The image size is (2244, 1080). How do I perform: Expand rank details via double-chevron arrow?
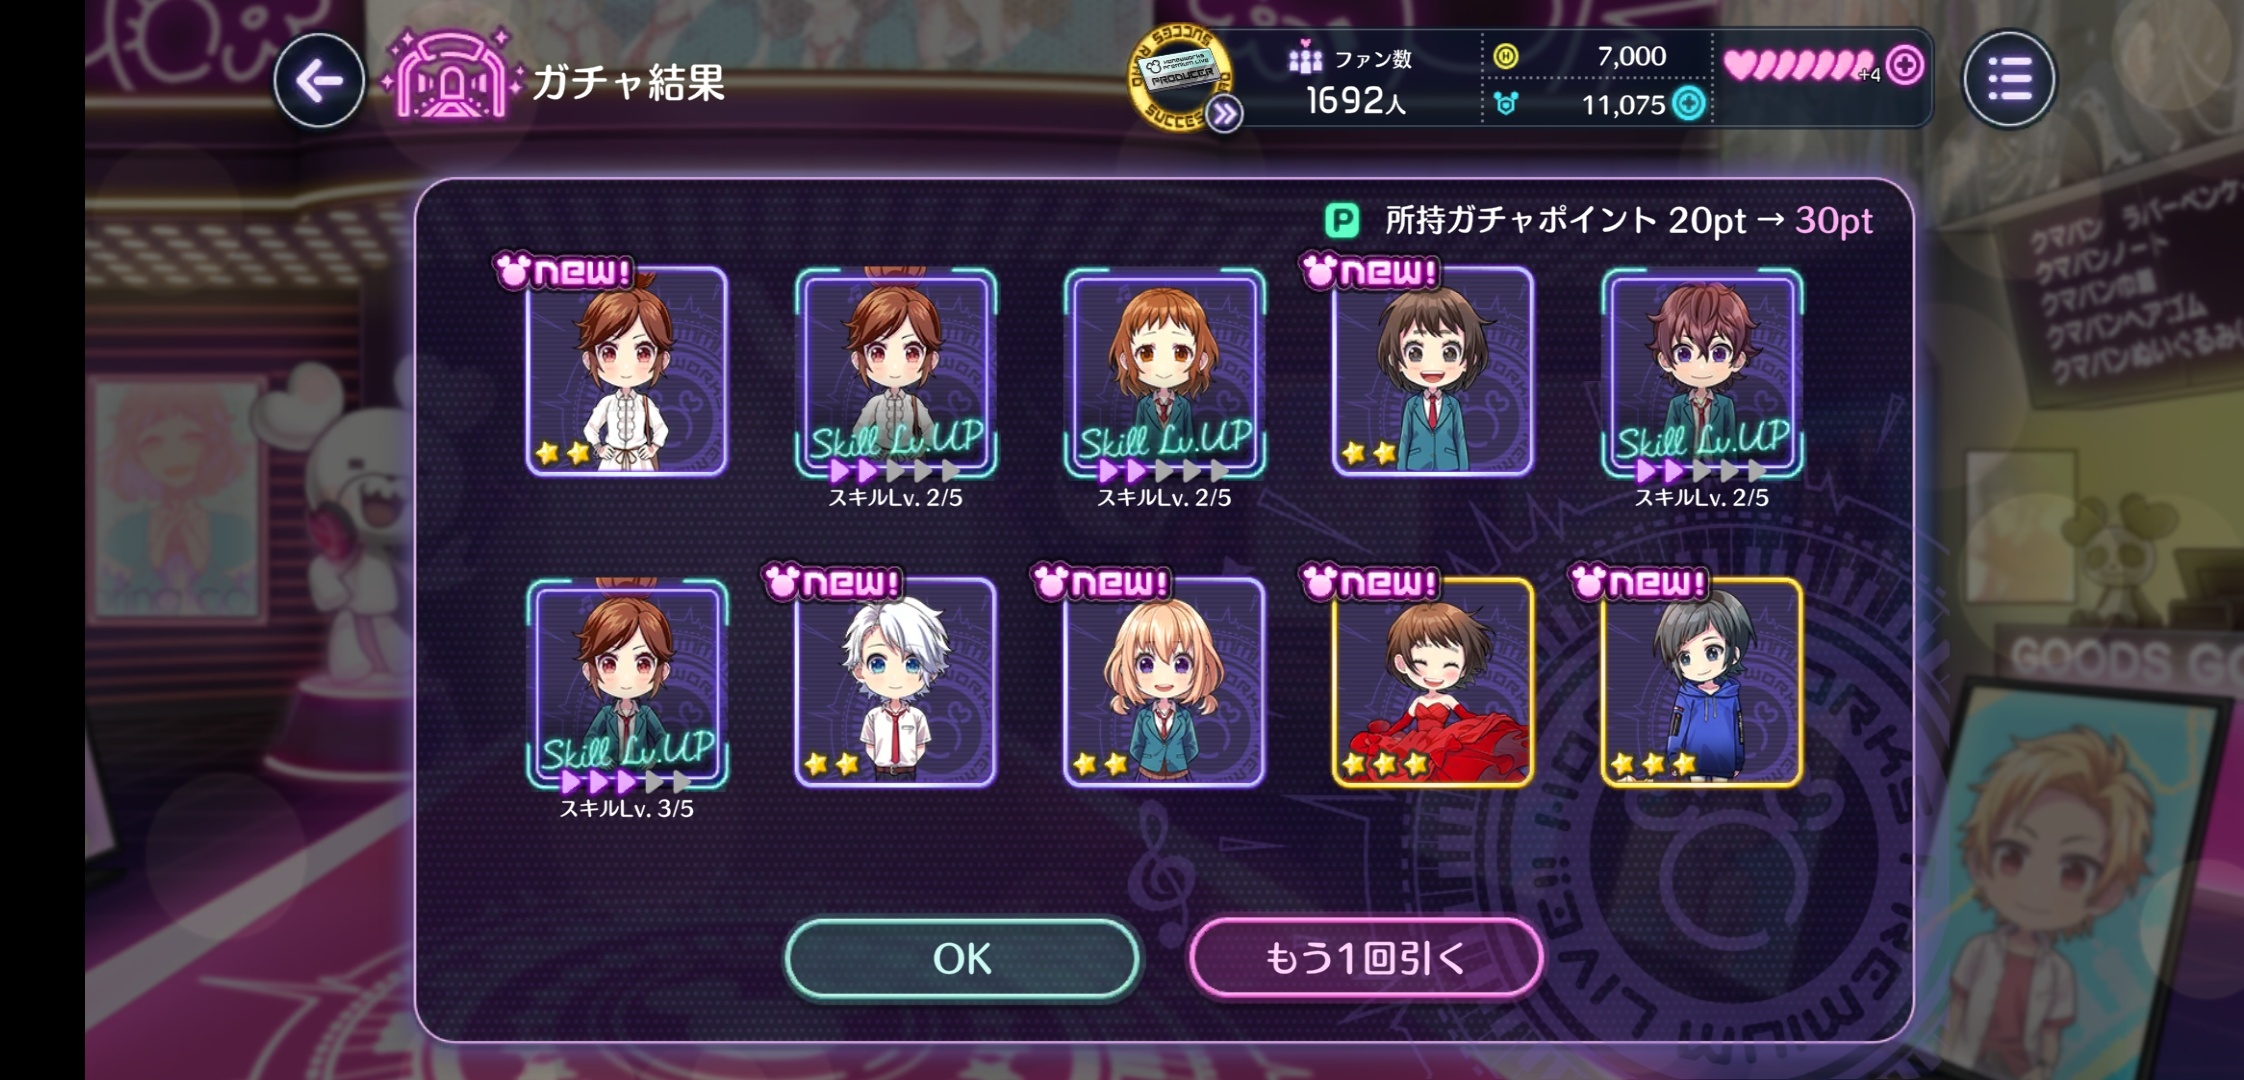(x=1224, y=115)
